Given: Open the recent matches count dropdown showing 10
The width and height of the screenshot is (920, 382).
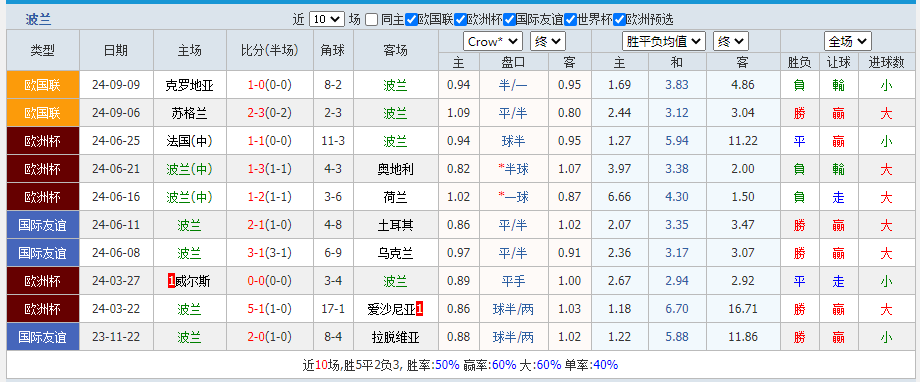Looking at the screenshot, I should click(x=326, y=19).
